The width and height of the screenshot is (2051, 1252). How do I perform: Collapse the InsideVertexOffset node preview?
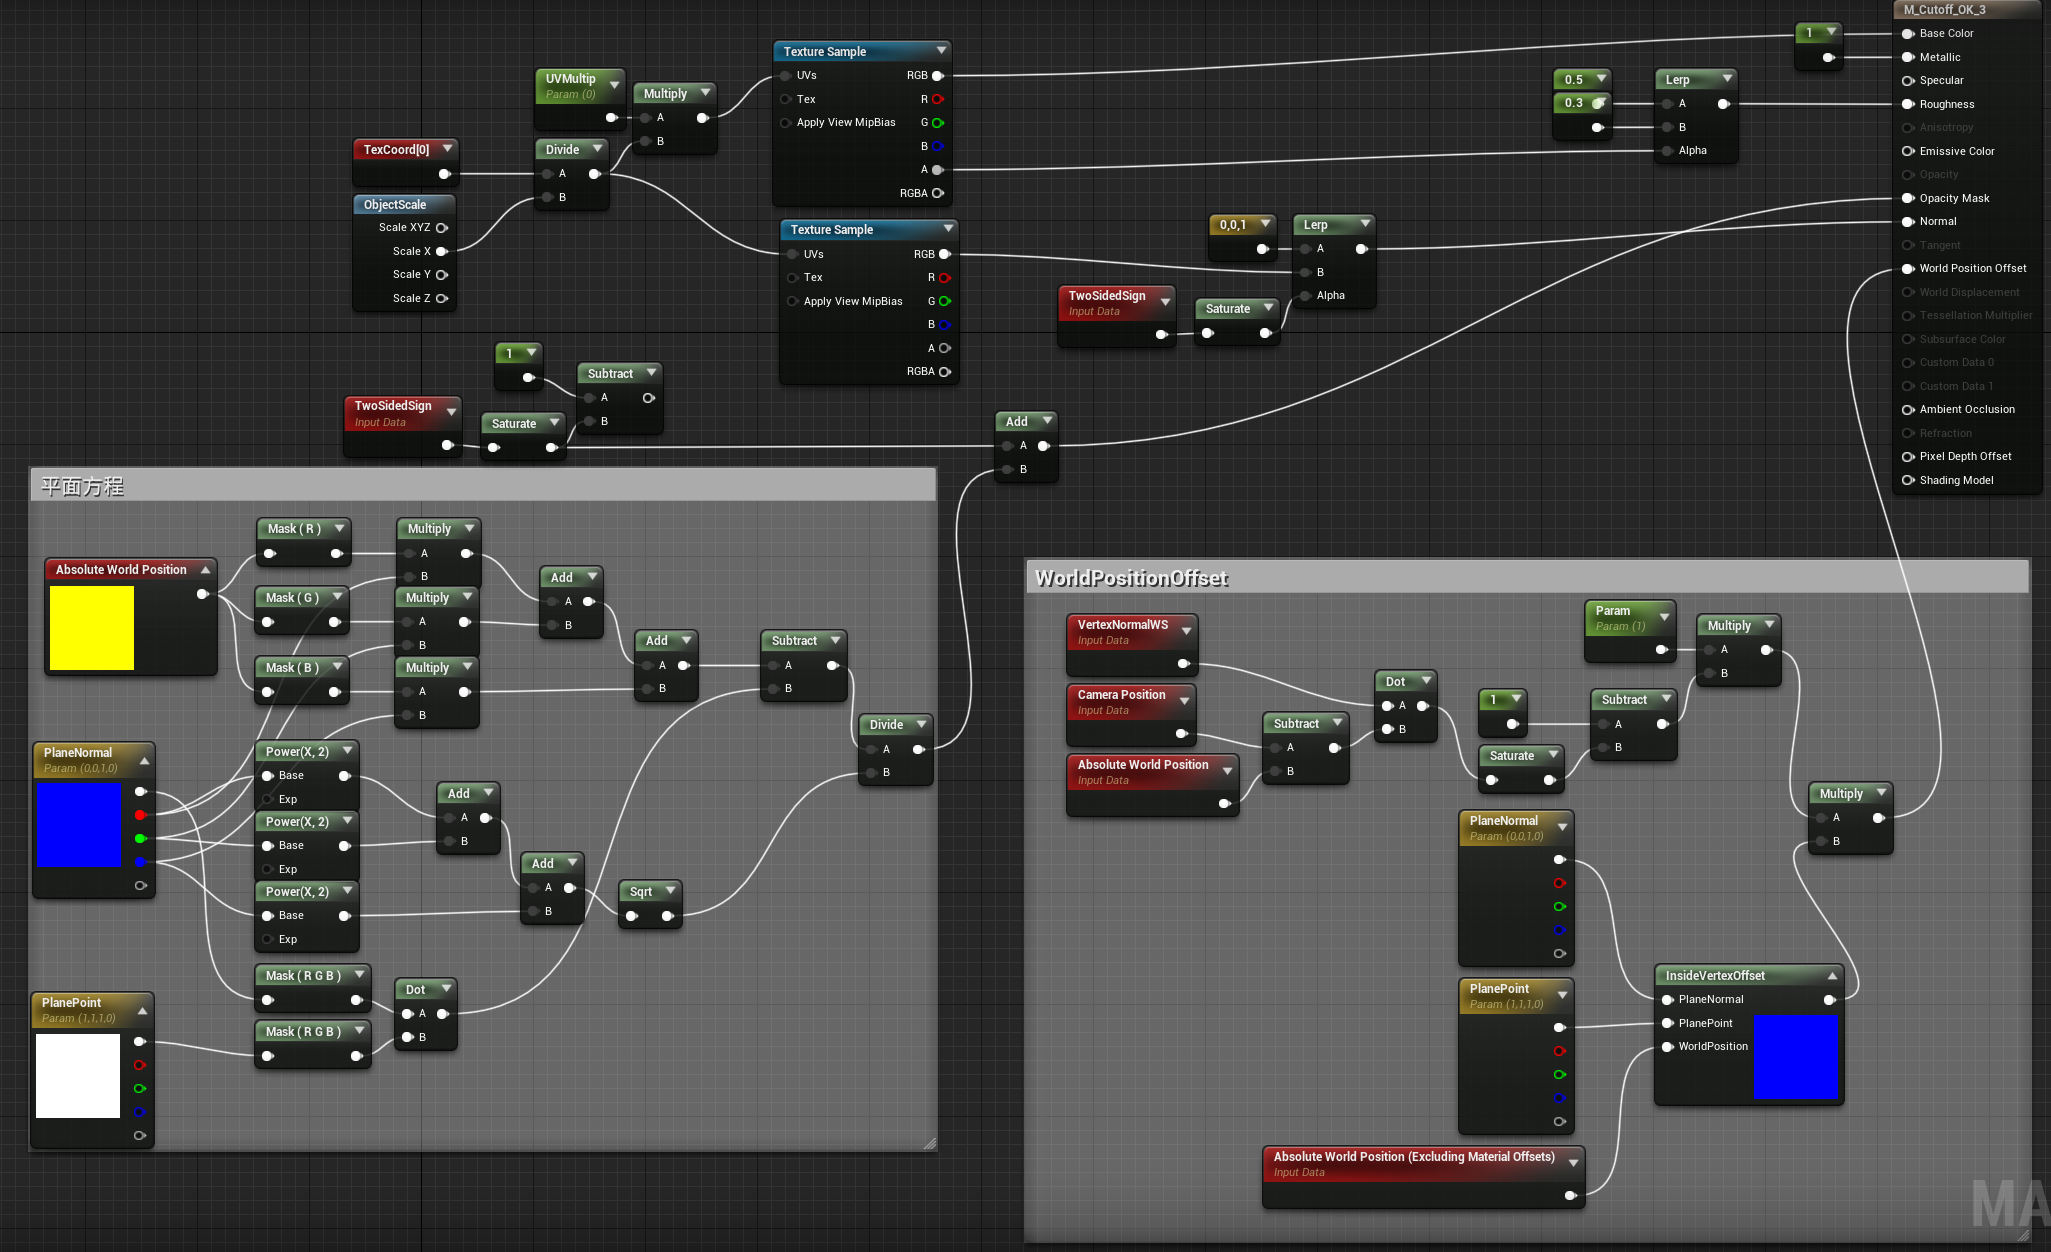click(1832, 976)
